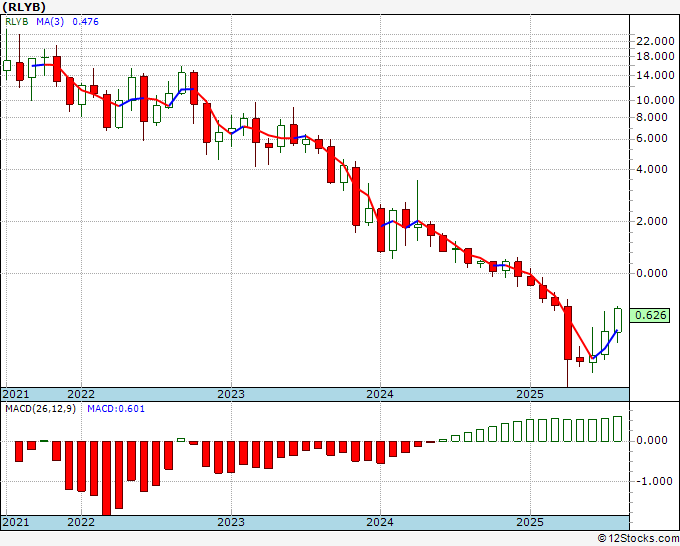This screenshot has height=546, width=680.
Task: Click 2025 on the price chart time axis
Action: 530,394
